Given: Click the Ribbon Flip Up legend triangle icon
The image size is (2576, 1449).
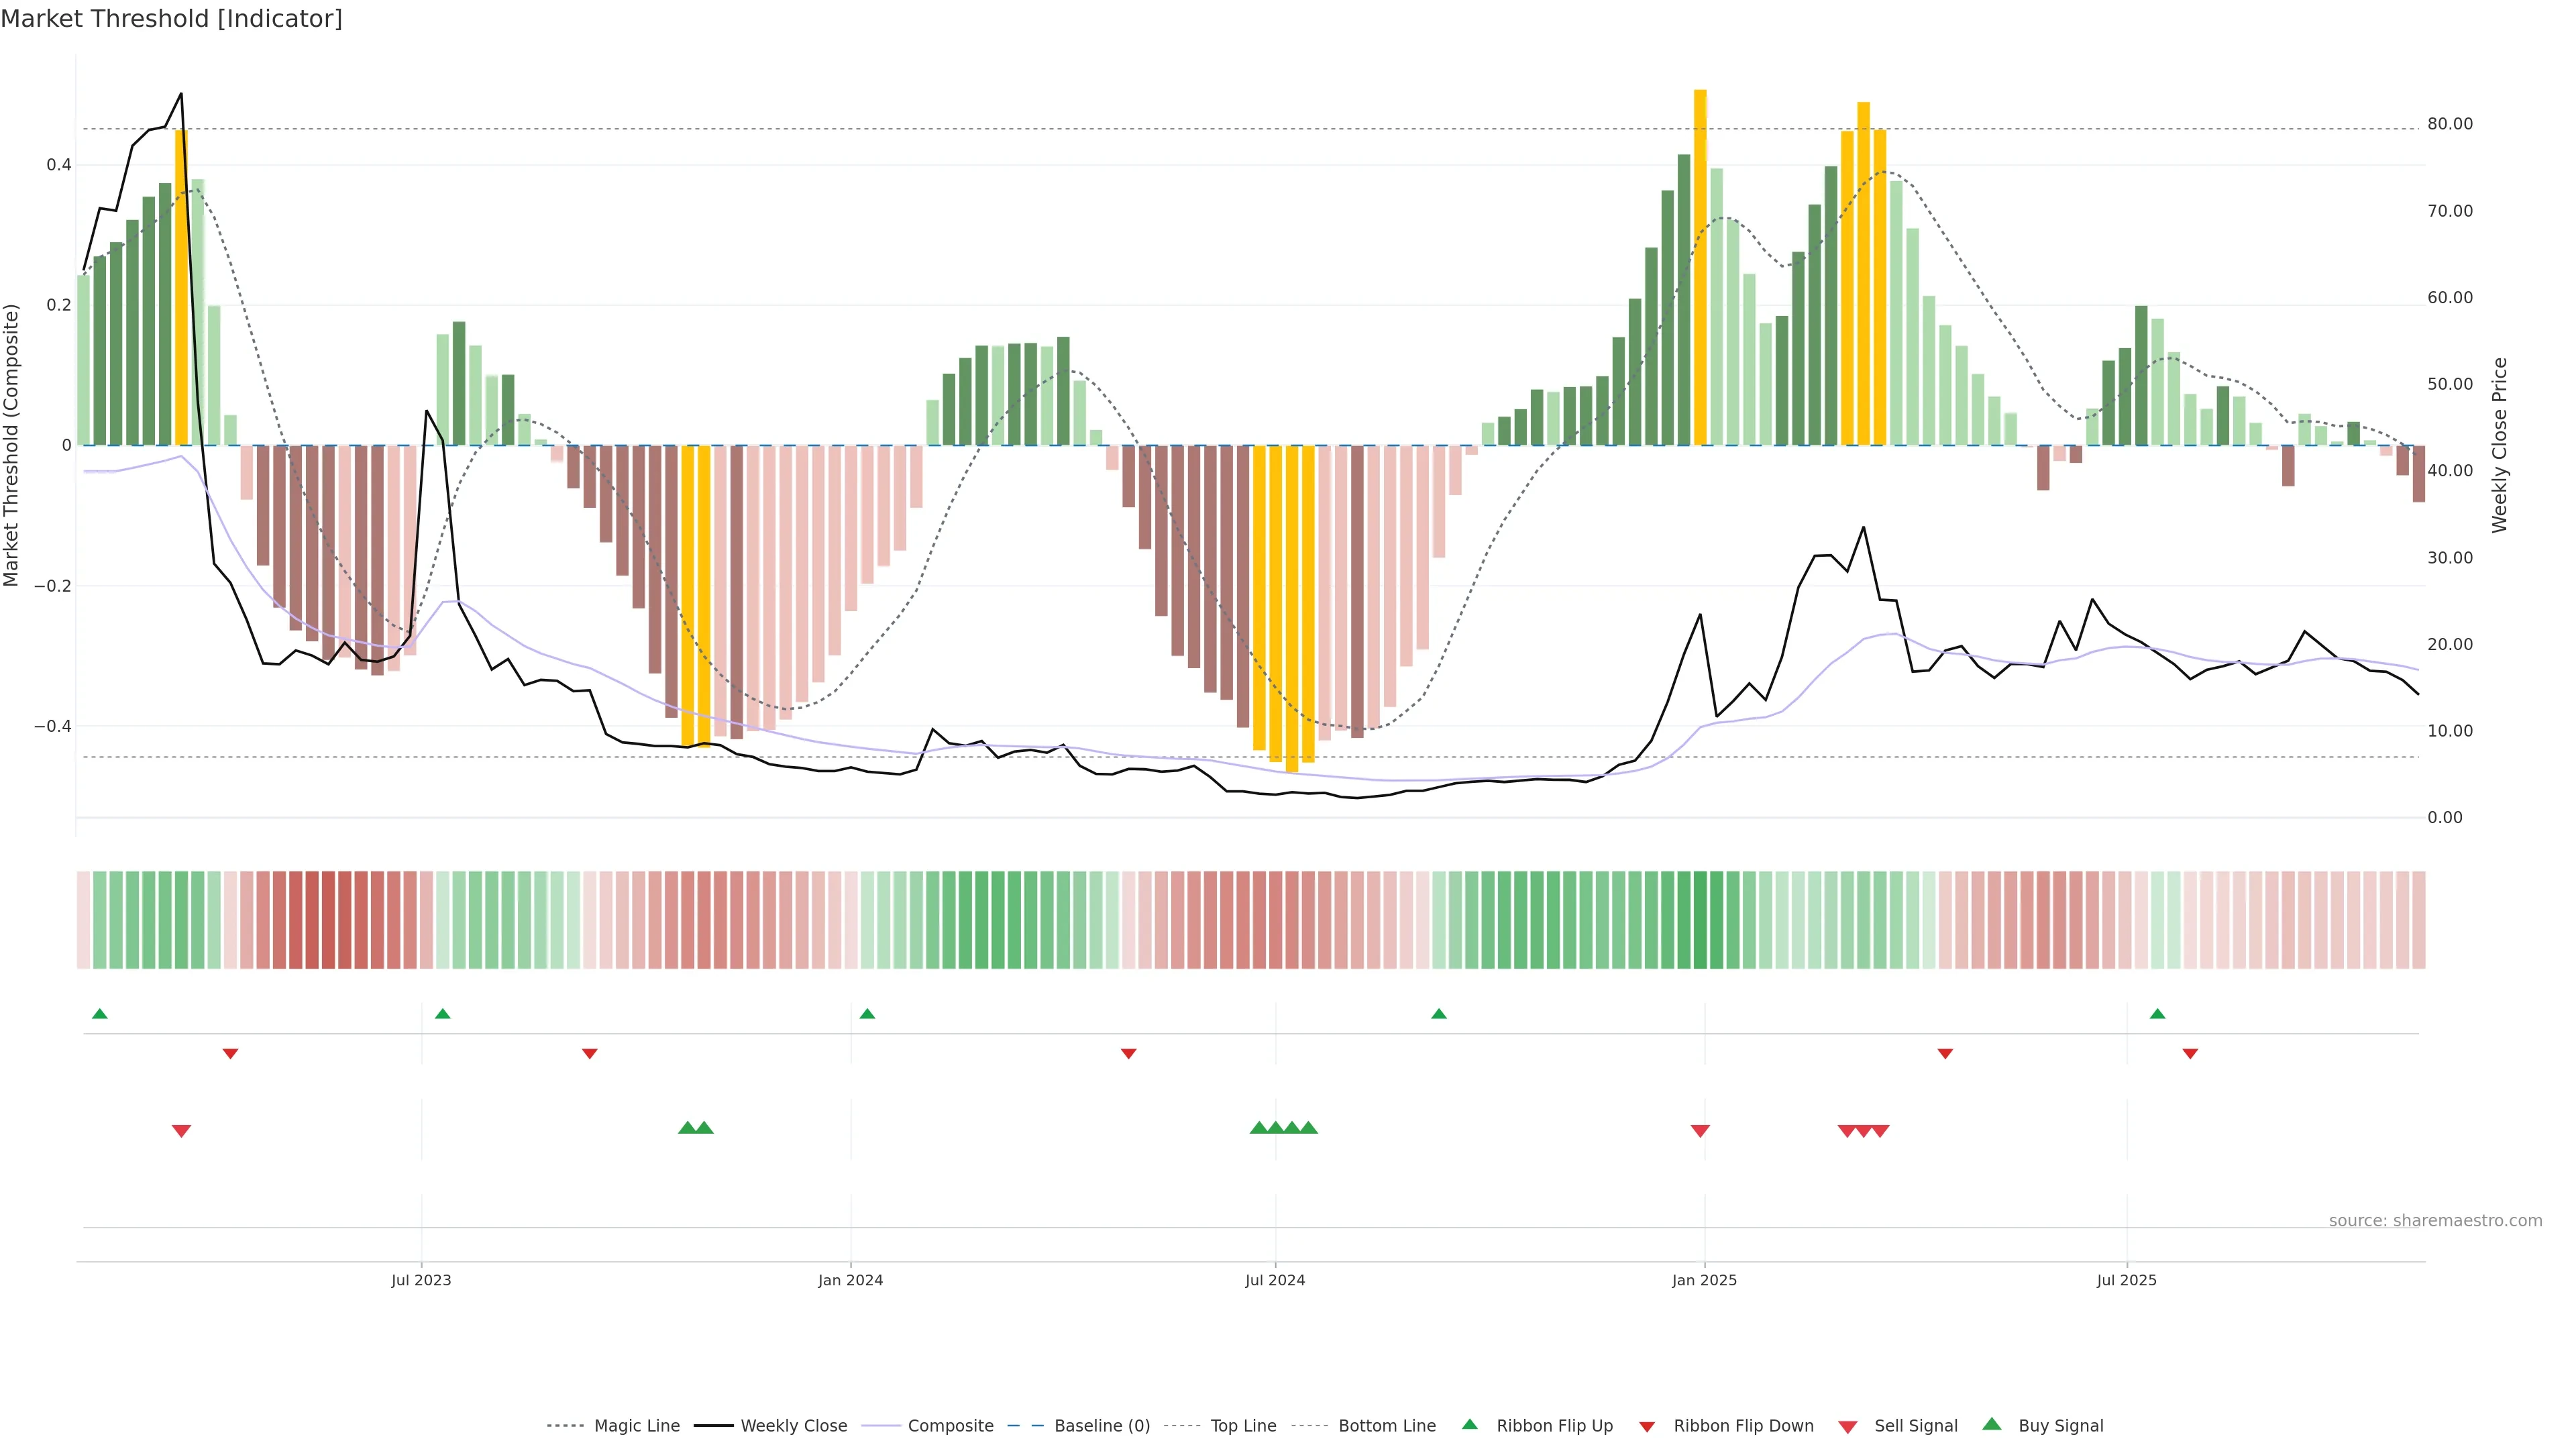Looking at the screenshot, I should 1469,1424.
